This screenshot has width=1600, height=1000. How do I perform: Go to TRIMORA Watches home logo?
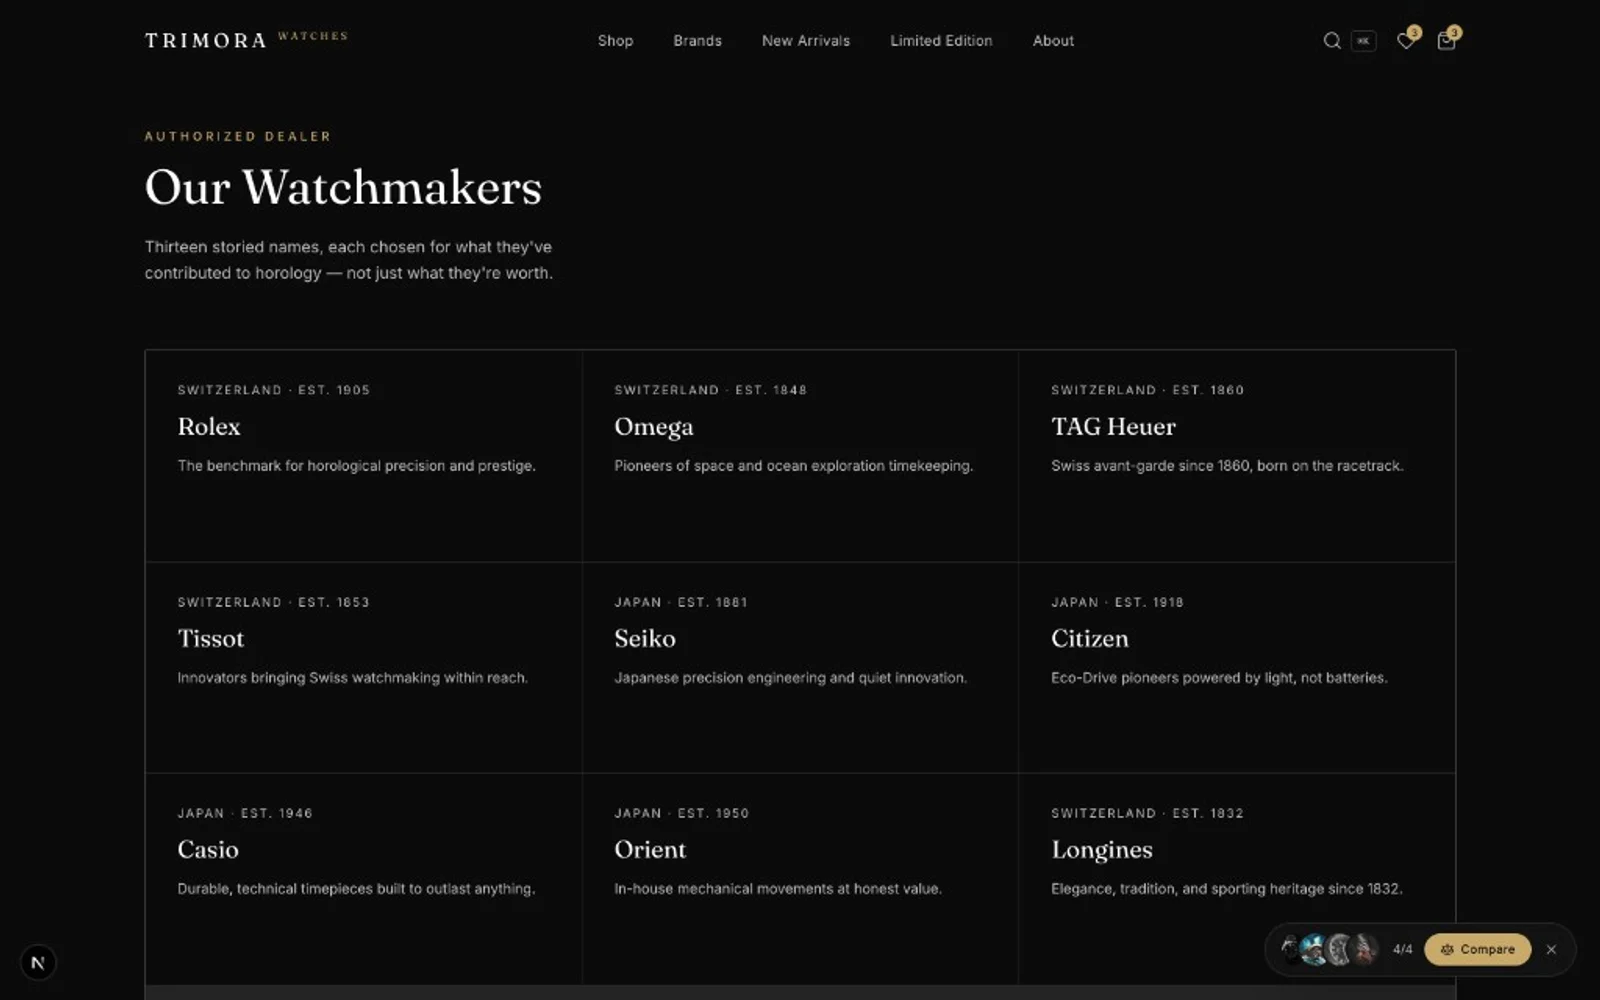pyautogui.click(x=246, y=40)
